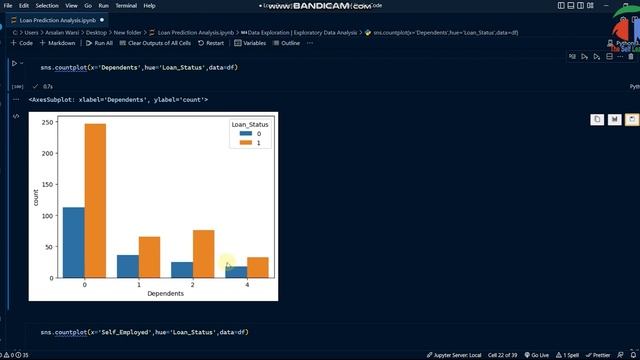The height and width of the screenshot is (360, 640).
Task: Toggle bottom panel layout icon
Action: (x=571, y=6)
